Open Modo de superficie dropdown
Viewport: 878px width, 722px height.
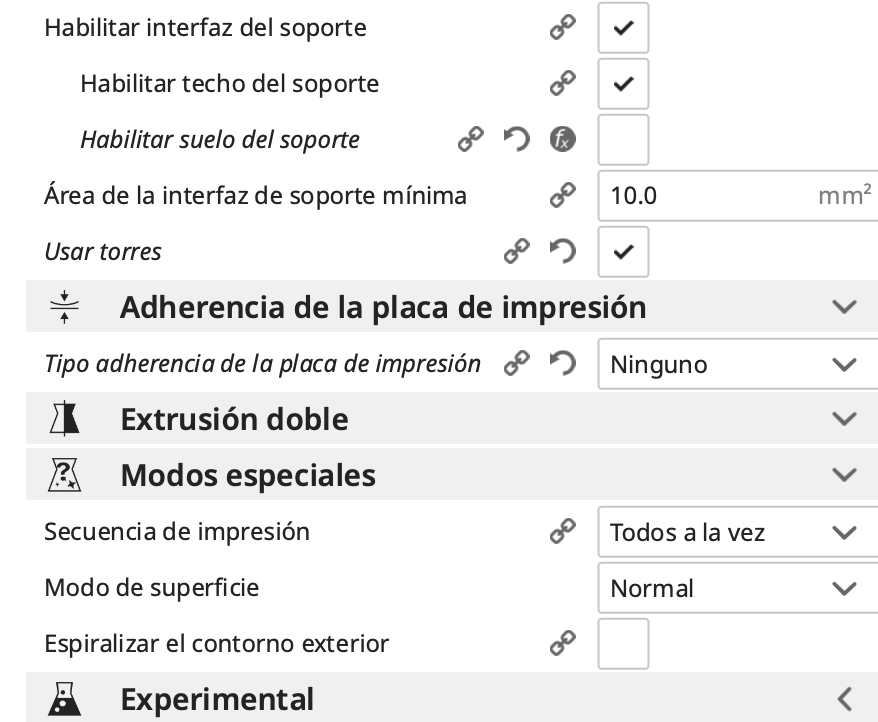pos(736,588)
